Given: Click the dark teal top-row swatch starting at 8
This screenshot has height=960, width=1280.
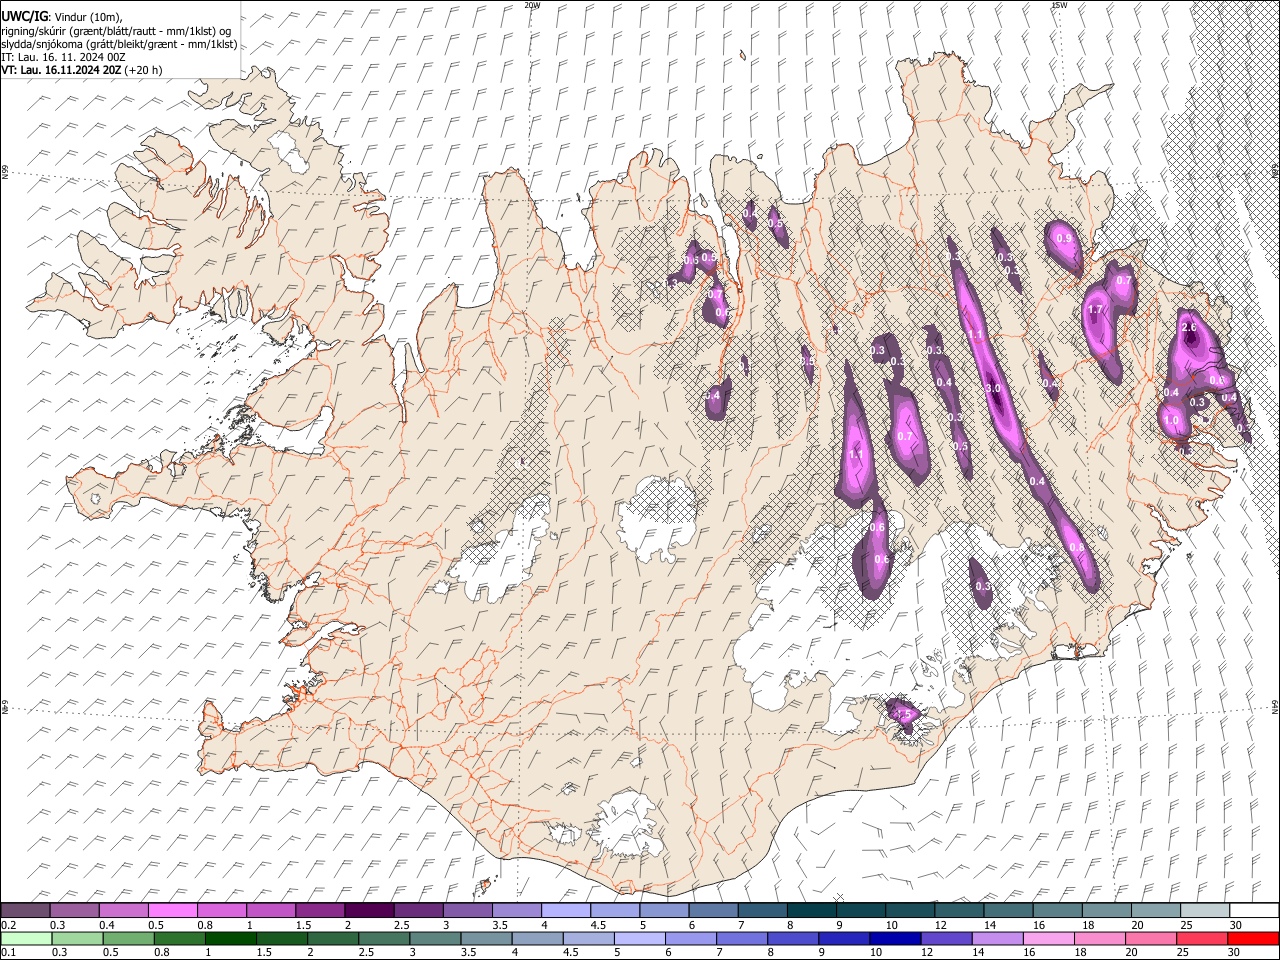Looking at the screenshot, I should (812, 911).
